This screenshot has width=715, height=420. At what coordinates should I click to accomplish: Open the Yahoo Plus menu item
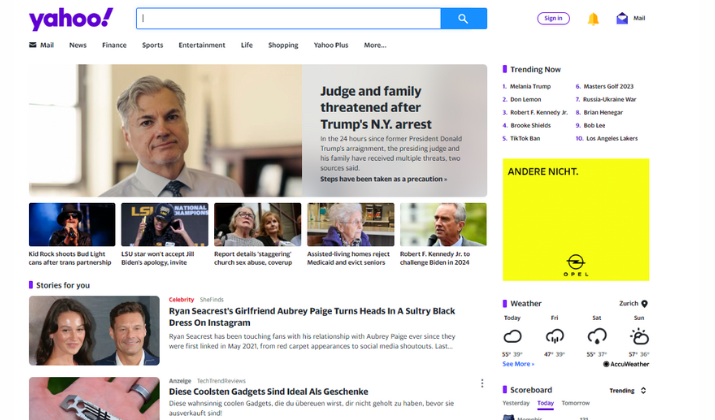331,45
